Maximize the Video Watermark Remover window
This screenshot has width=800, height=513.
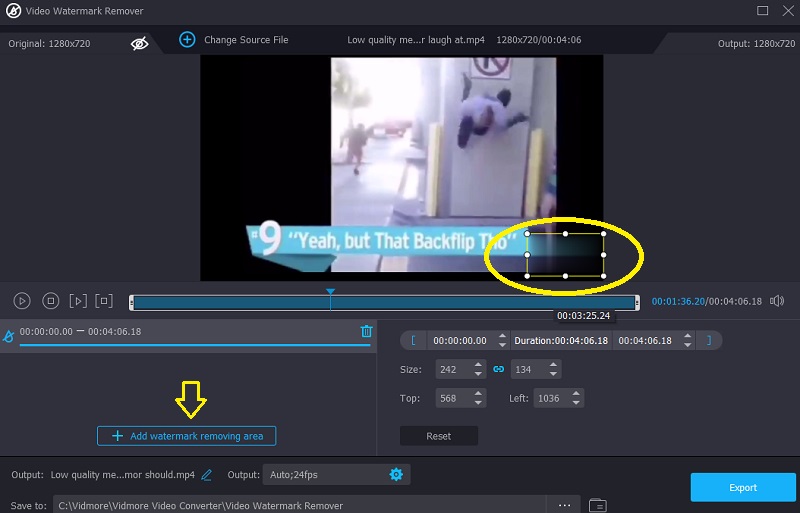762,10
